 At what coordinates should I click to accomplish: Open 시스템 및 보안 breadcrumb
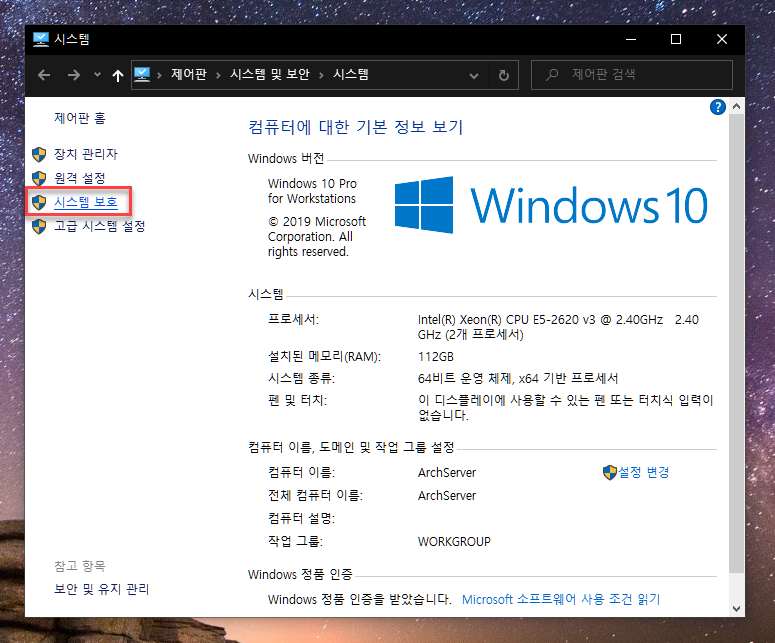click(x=270, y=75)
